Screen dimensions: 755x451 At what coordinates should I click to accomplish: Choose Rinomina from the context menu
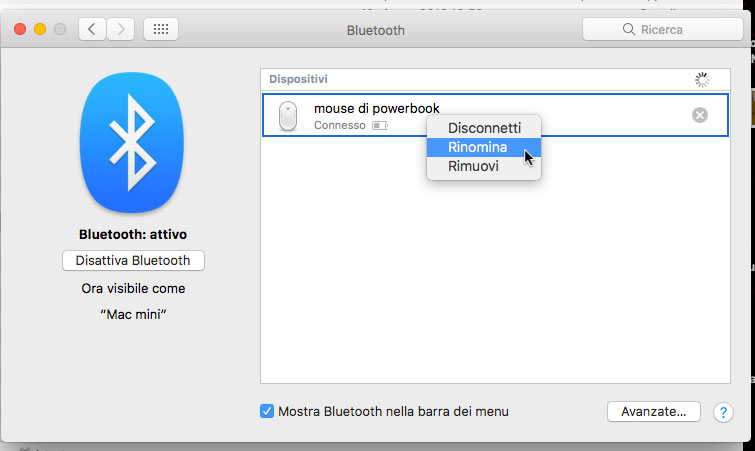(484, 147)
